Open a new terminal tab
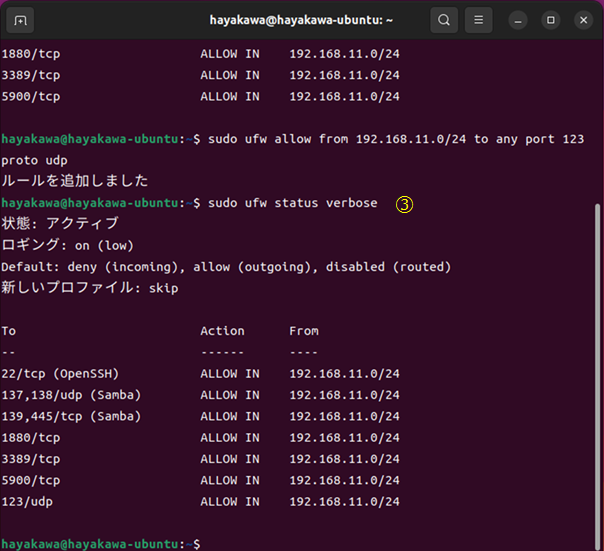This screenshot has width=604, height=551. tap(21, 20)
